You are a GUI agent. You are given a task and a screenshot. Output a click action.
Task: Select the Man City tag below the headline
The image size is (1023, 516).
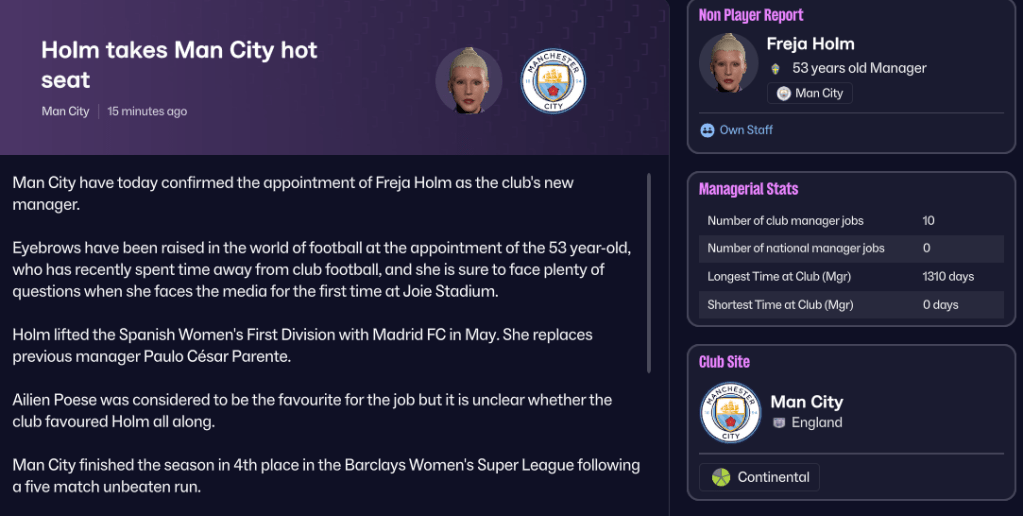pos(65,111)
